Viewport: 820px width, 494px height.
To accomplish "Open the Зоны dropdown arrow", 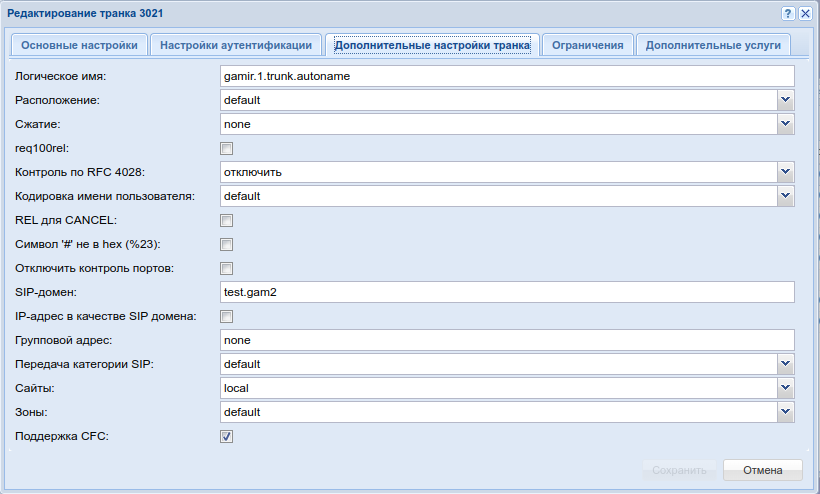I will [785, 412].
